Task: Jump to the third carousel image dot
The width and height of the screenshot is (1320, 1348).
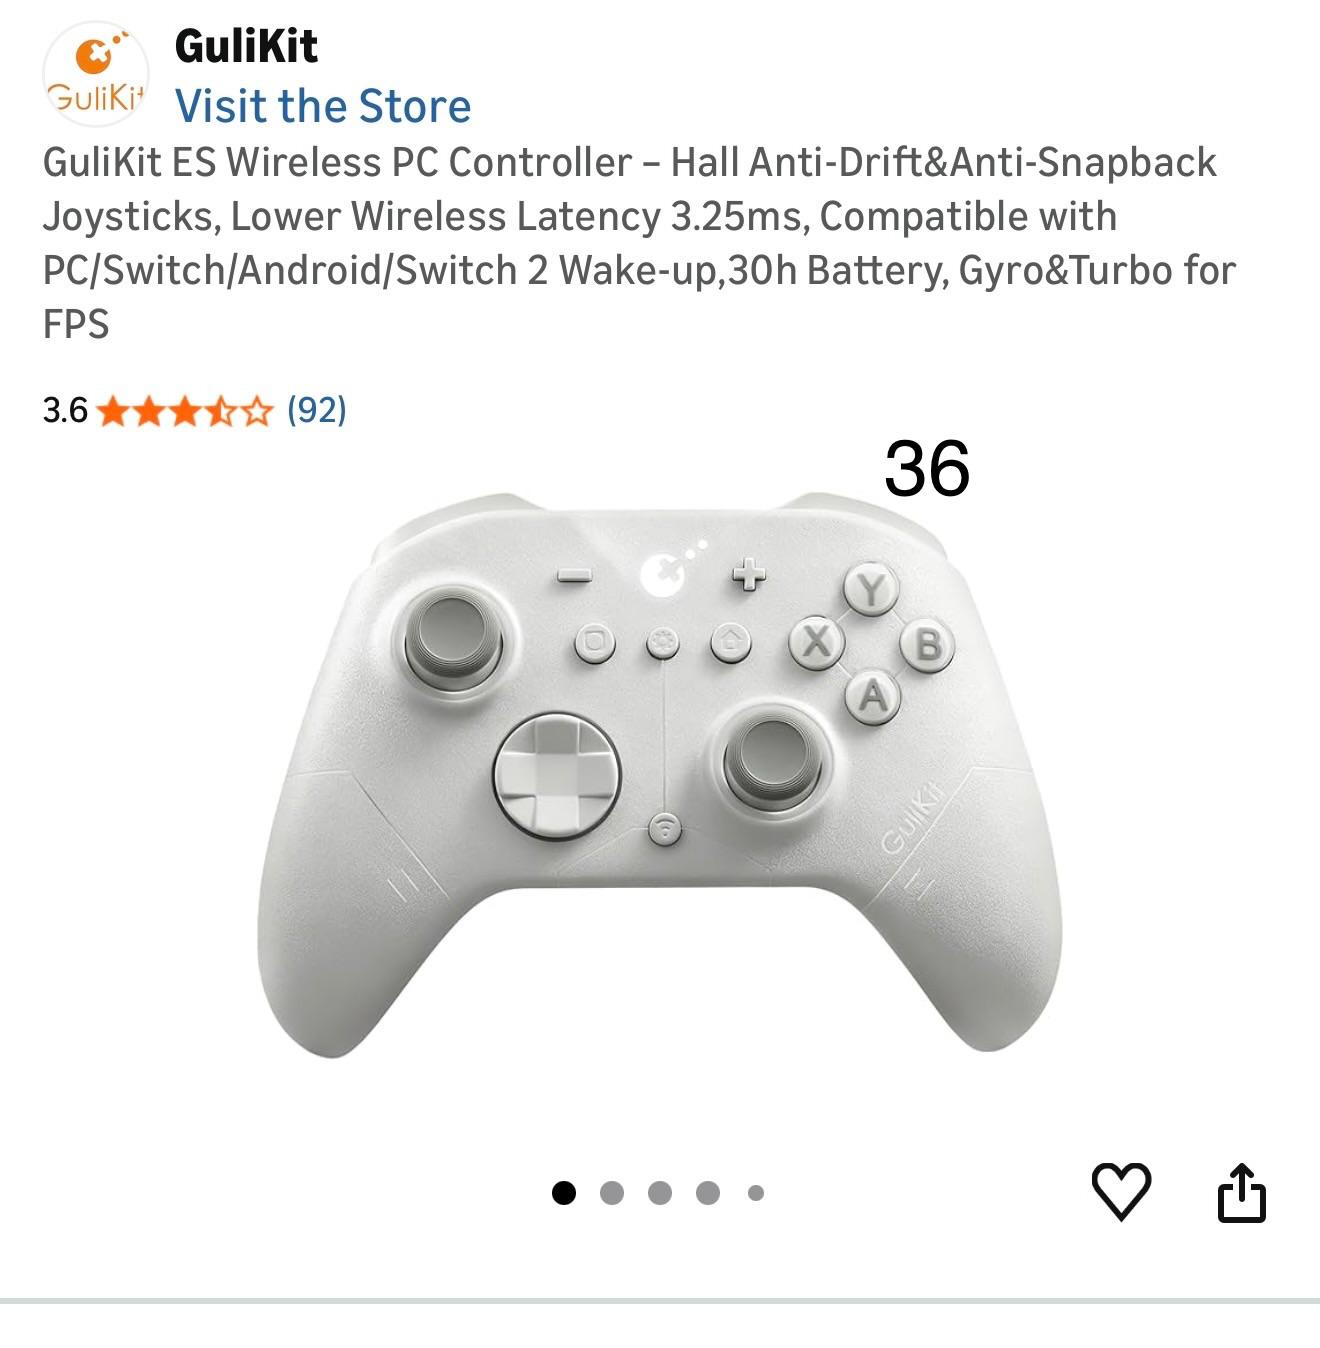Action: [x=660, y=1192]
